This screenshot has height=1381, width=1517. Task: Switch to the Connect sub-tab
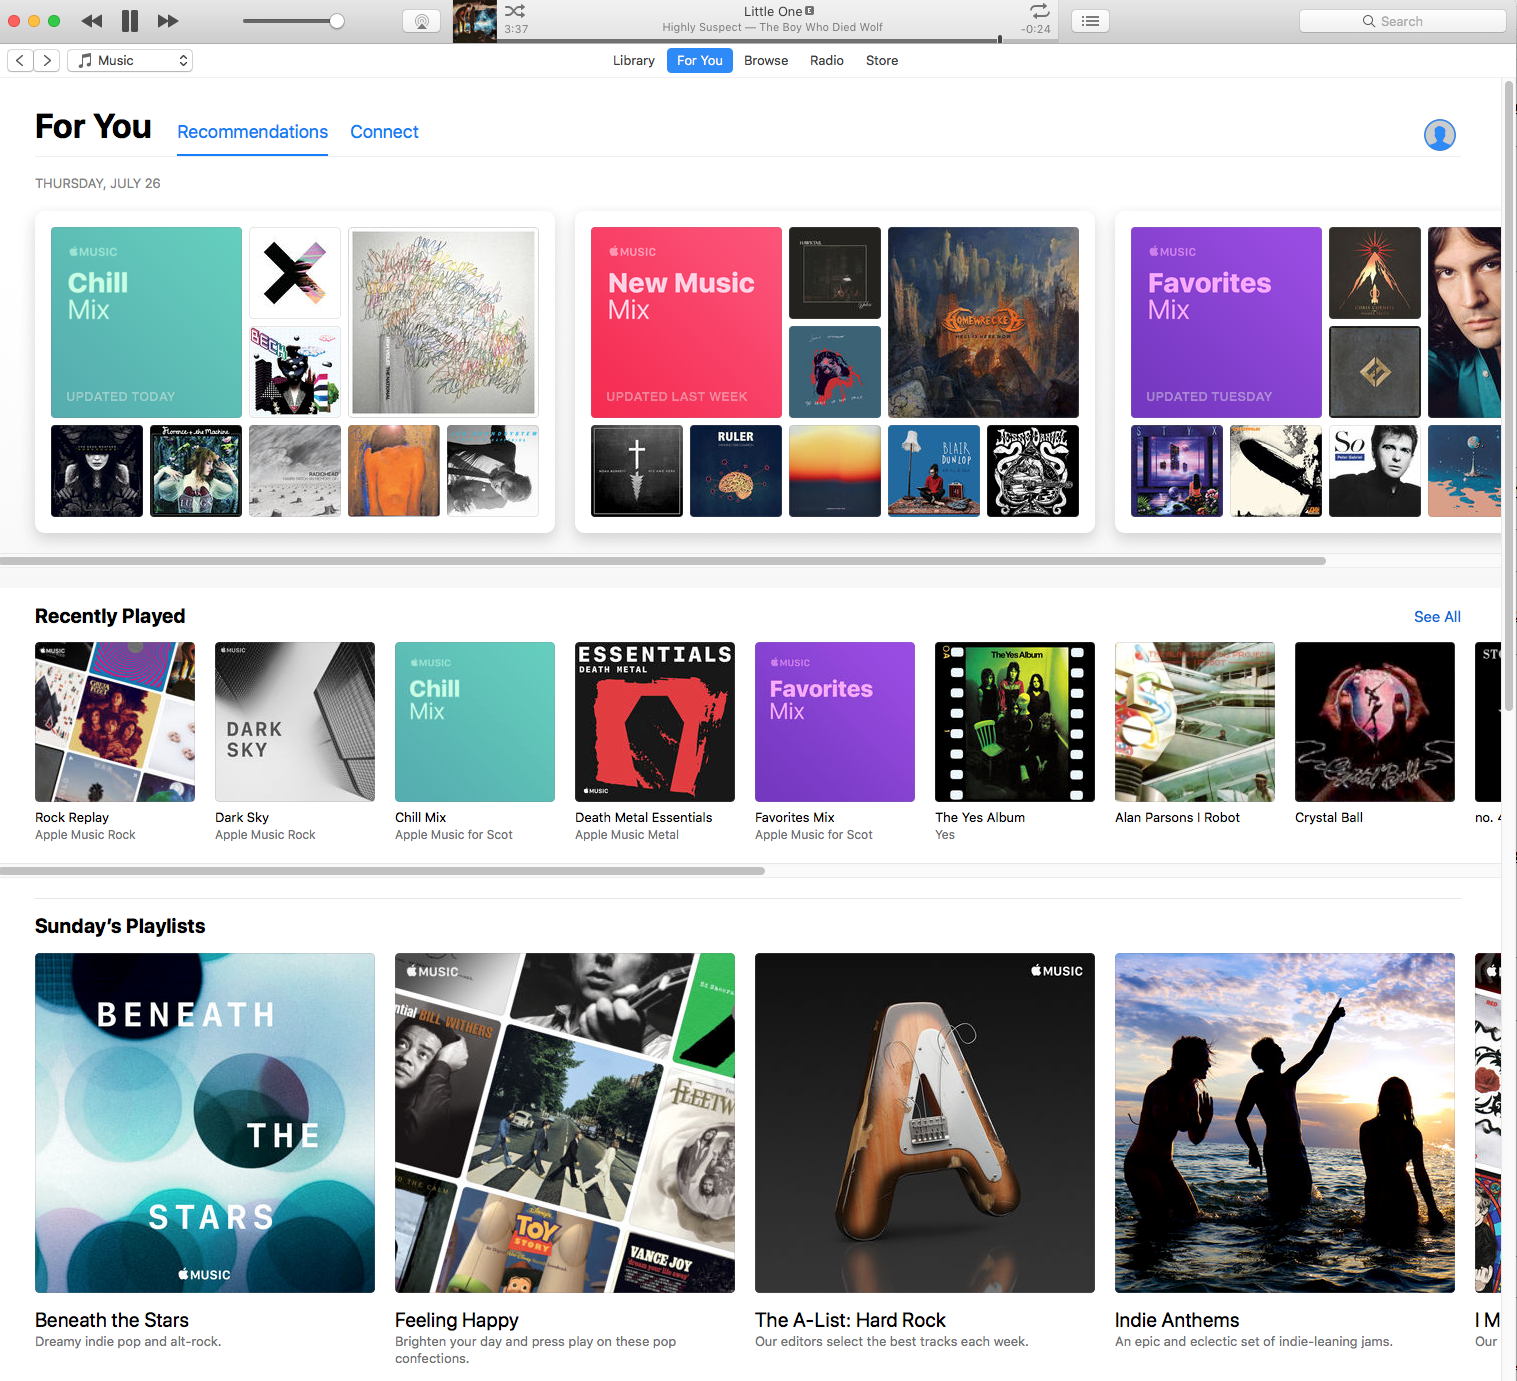click(384, 132)
